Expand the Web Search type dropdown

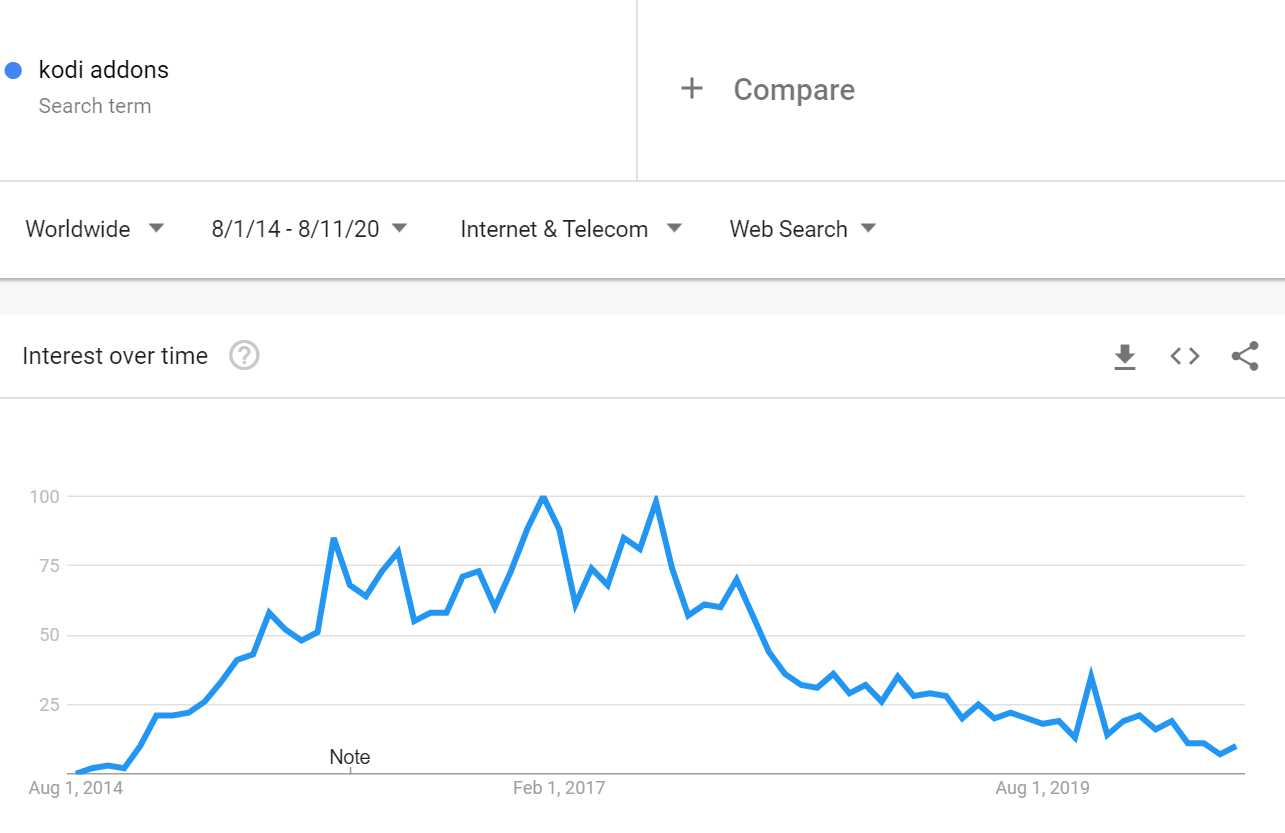(x=803, y=229)
